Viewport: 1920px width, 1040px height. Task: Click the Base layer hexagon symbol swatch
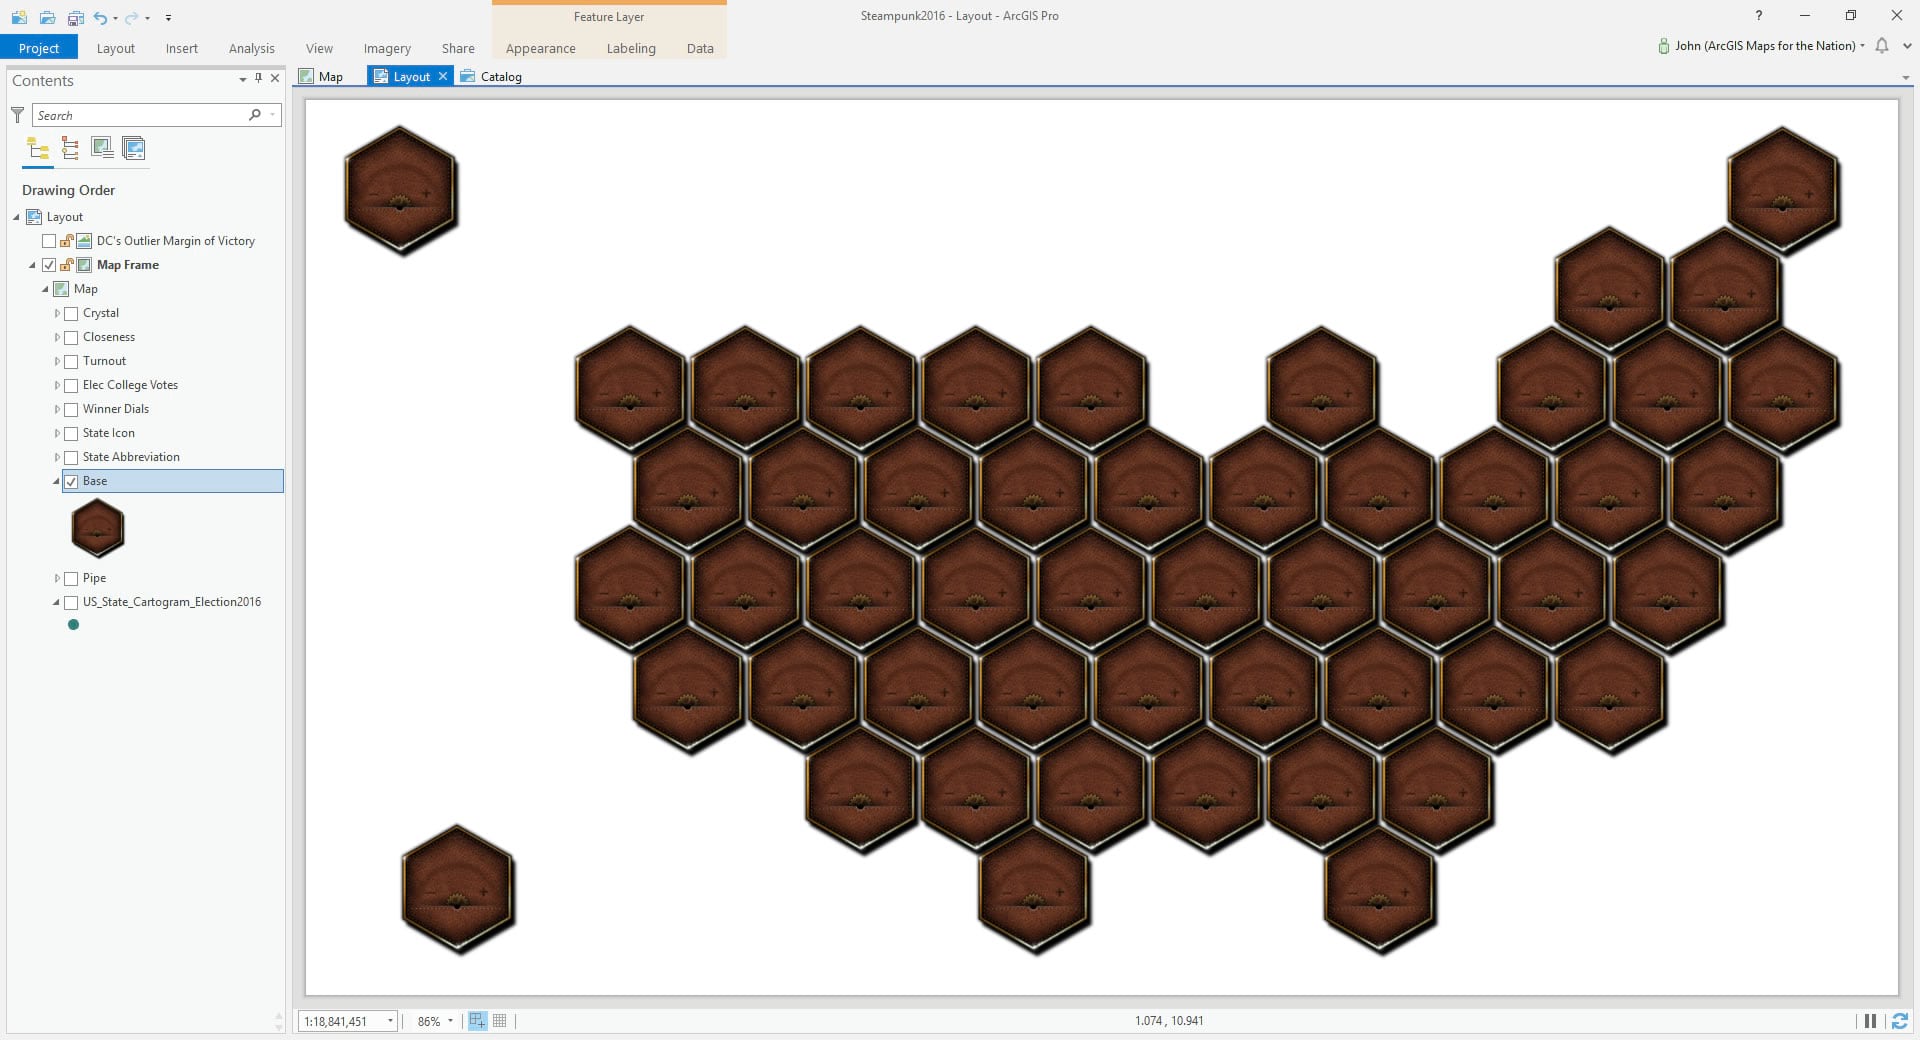(98, 528)
